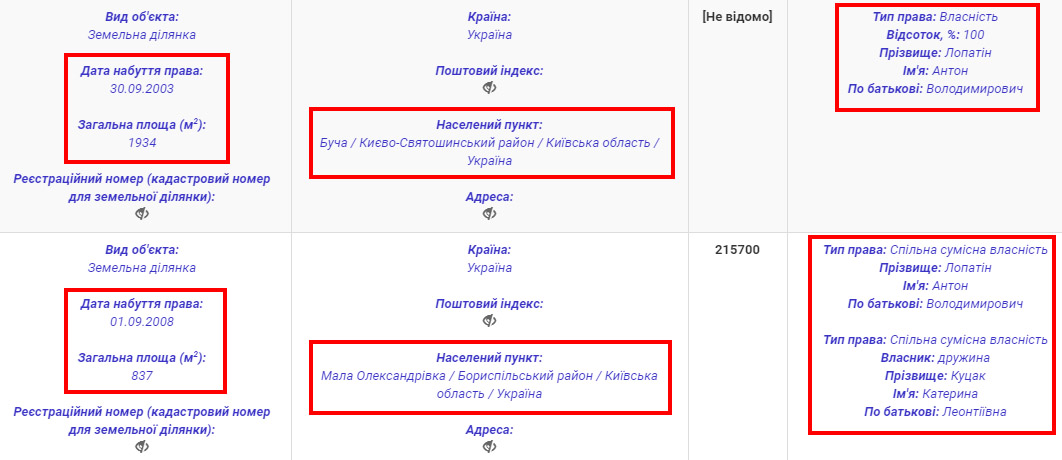The height and width of the screenshot is (460, 1062).
Task: Click hidden-info icon under first row's Адреса
Action: tap(489, 214)
